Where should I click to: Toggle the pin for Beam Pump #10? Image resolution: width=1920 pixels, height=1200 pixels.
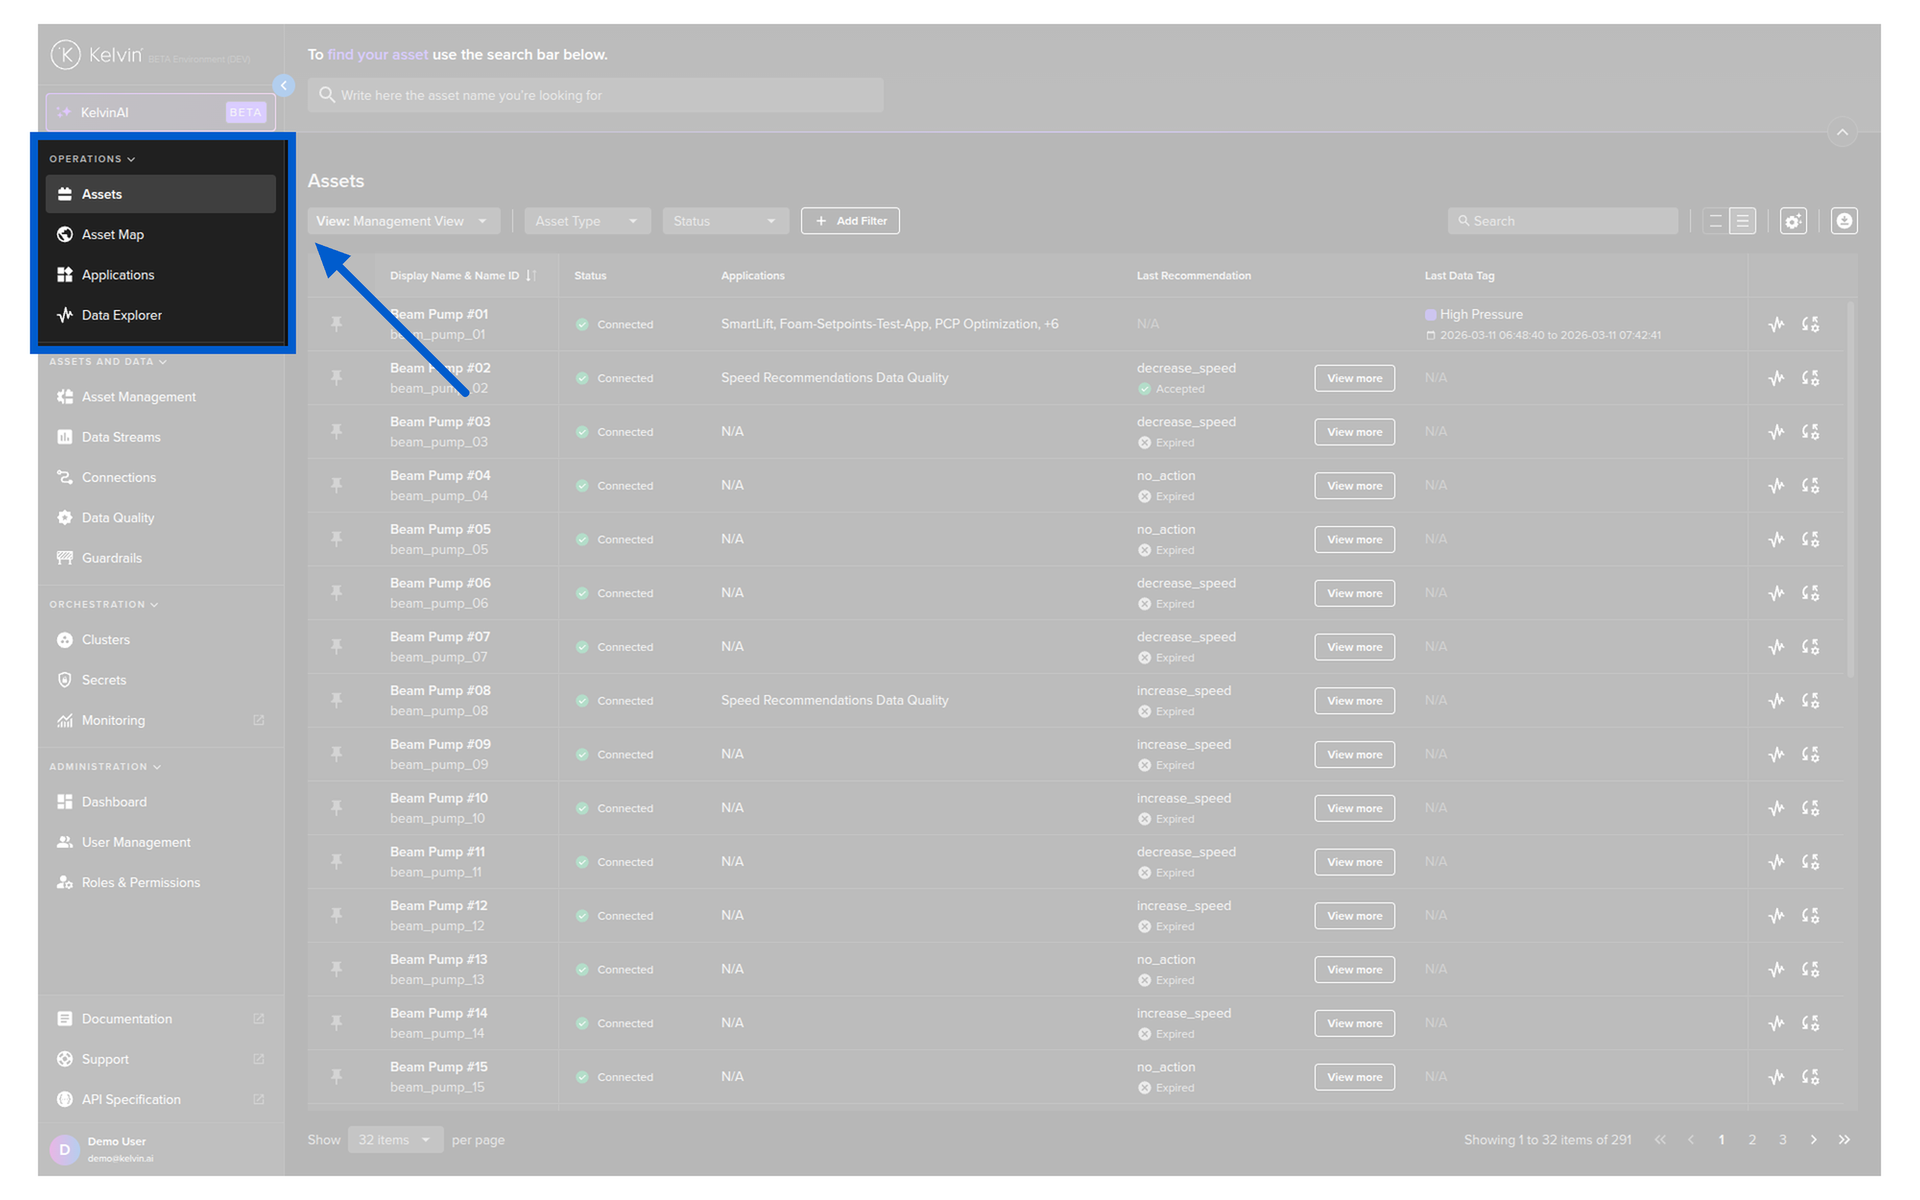[x=336, y=808]
